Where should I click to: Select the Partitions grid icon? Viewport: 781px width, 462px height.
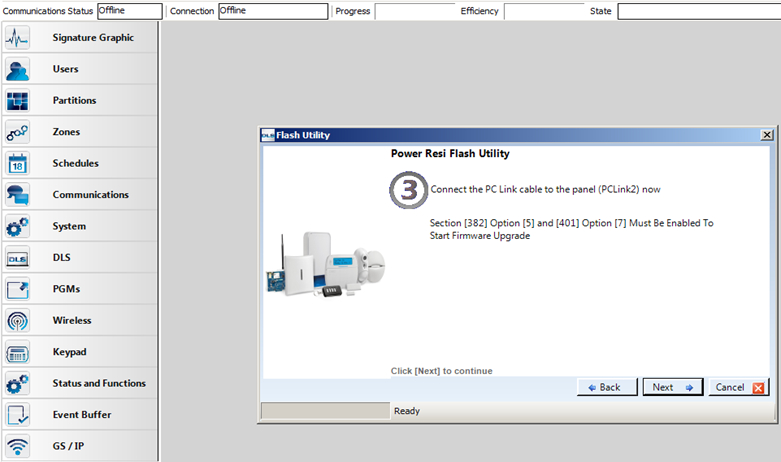pyautogui.click(x=18, y=101)
